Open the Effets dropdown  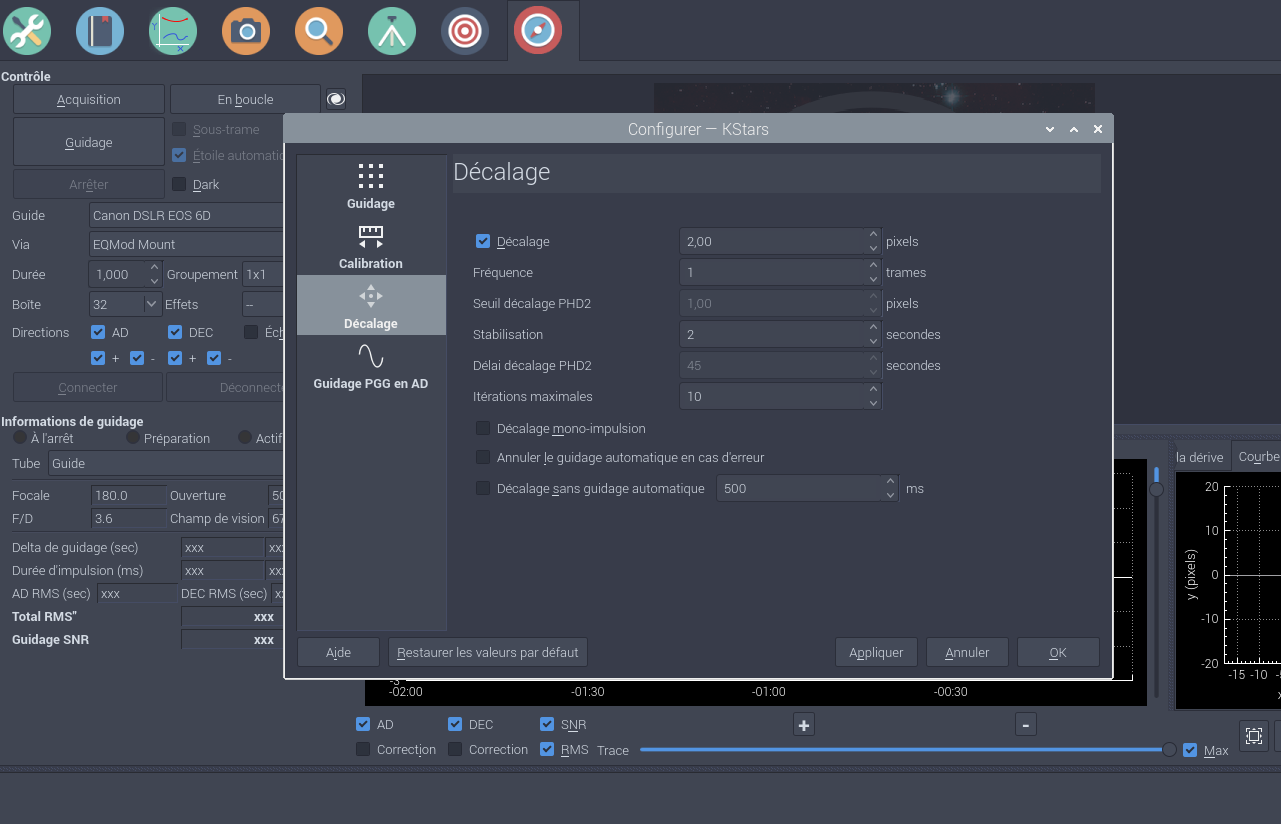point(264,304)
